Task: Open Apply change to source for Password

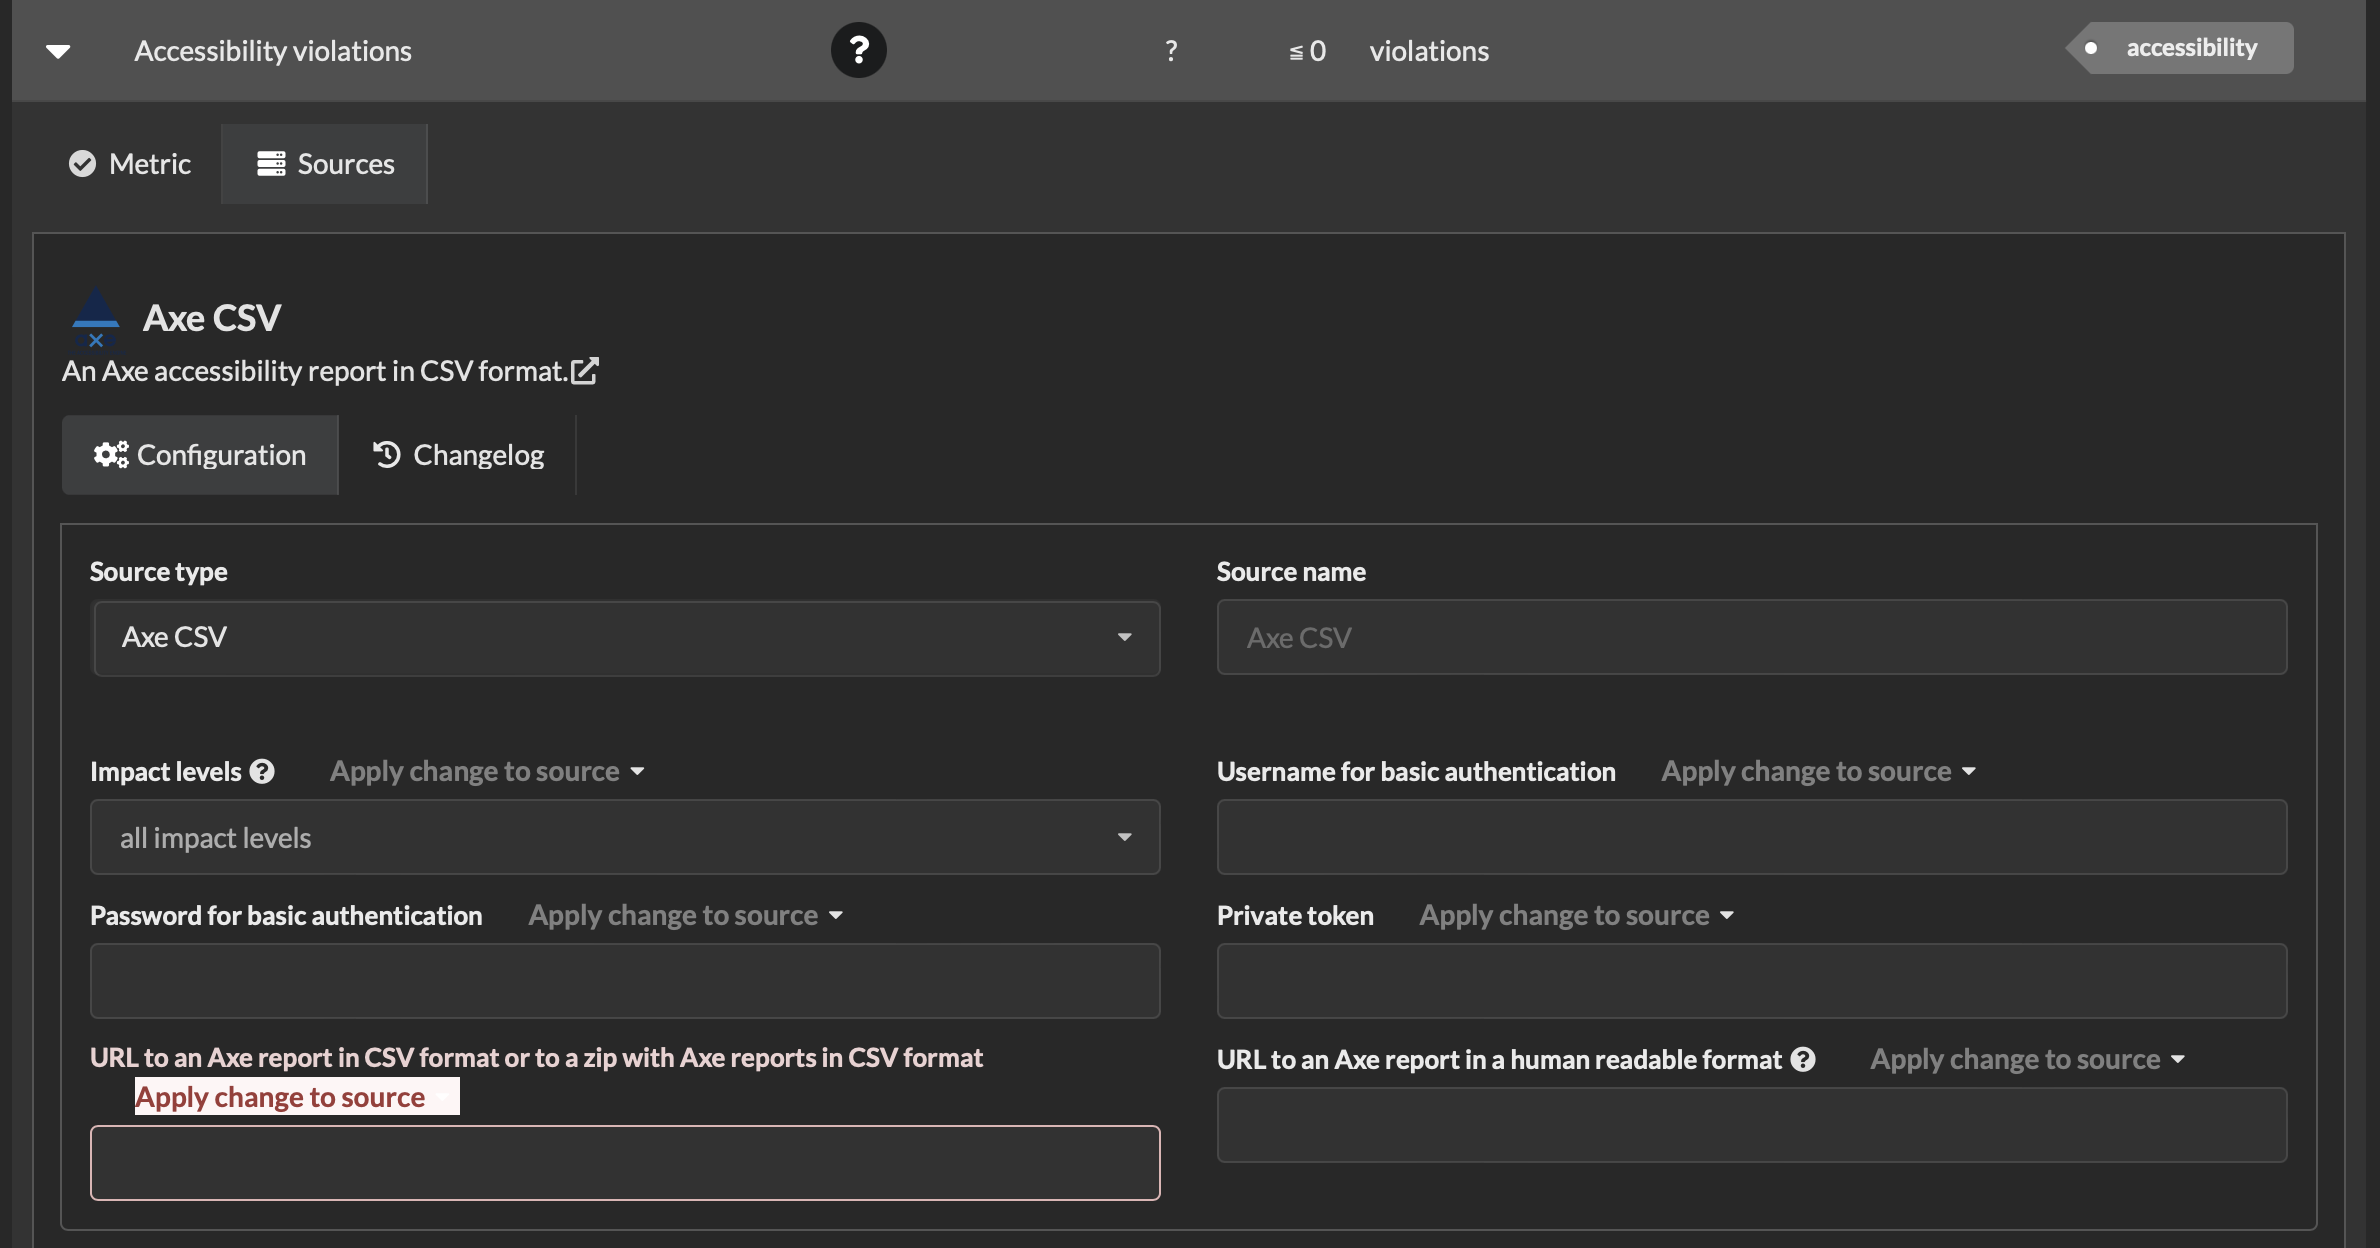Action: tap(686, 916)
